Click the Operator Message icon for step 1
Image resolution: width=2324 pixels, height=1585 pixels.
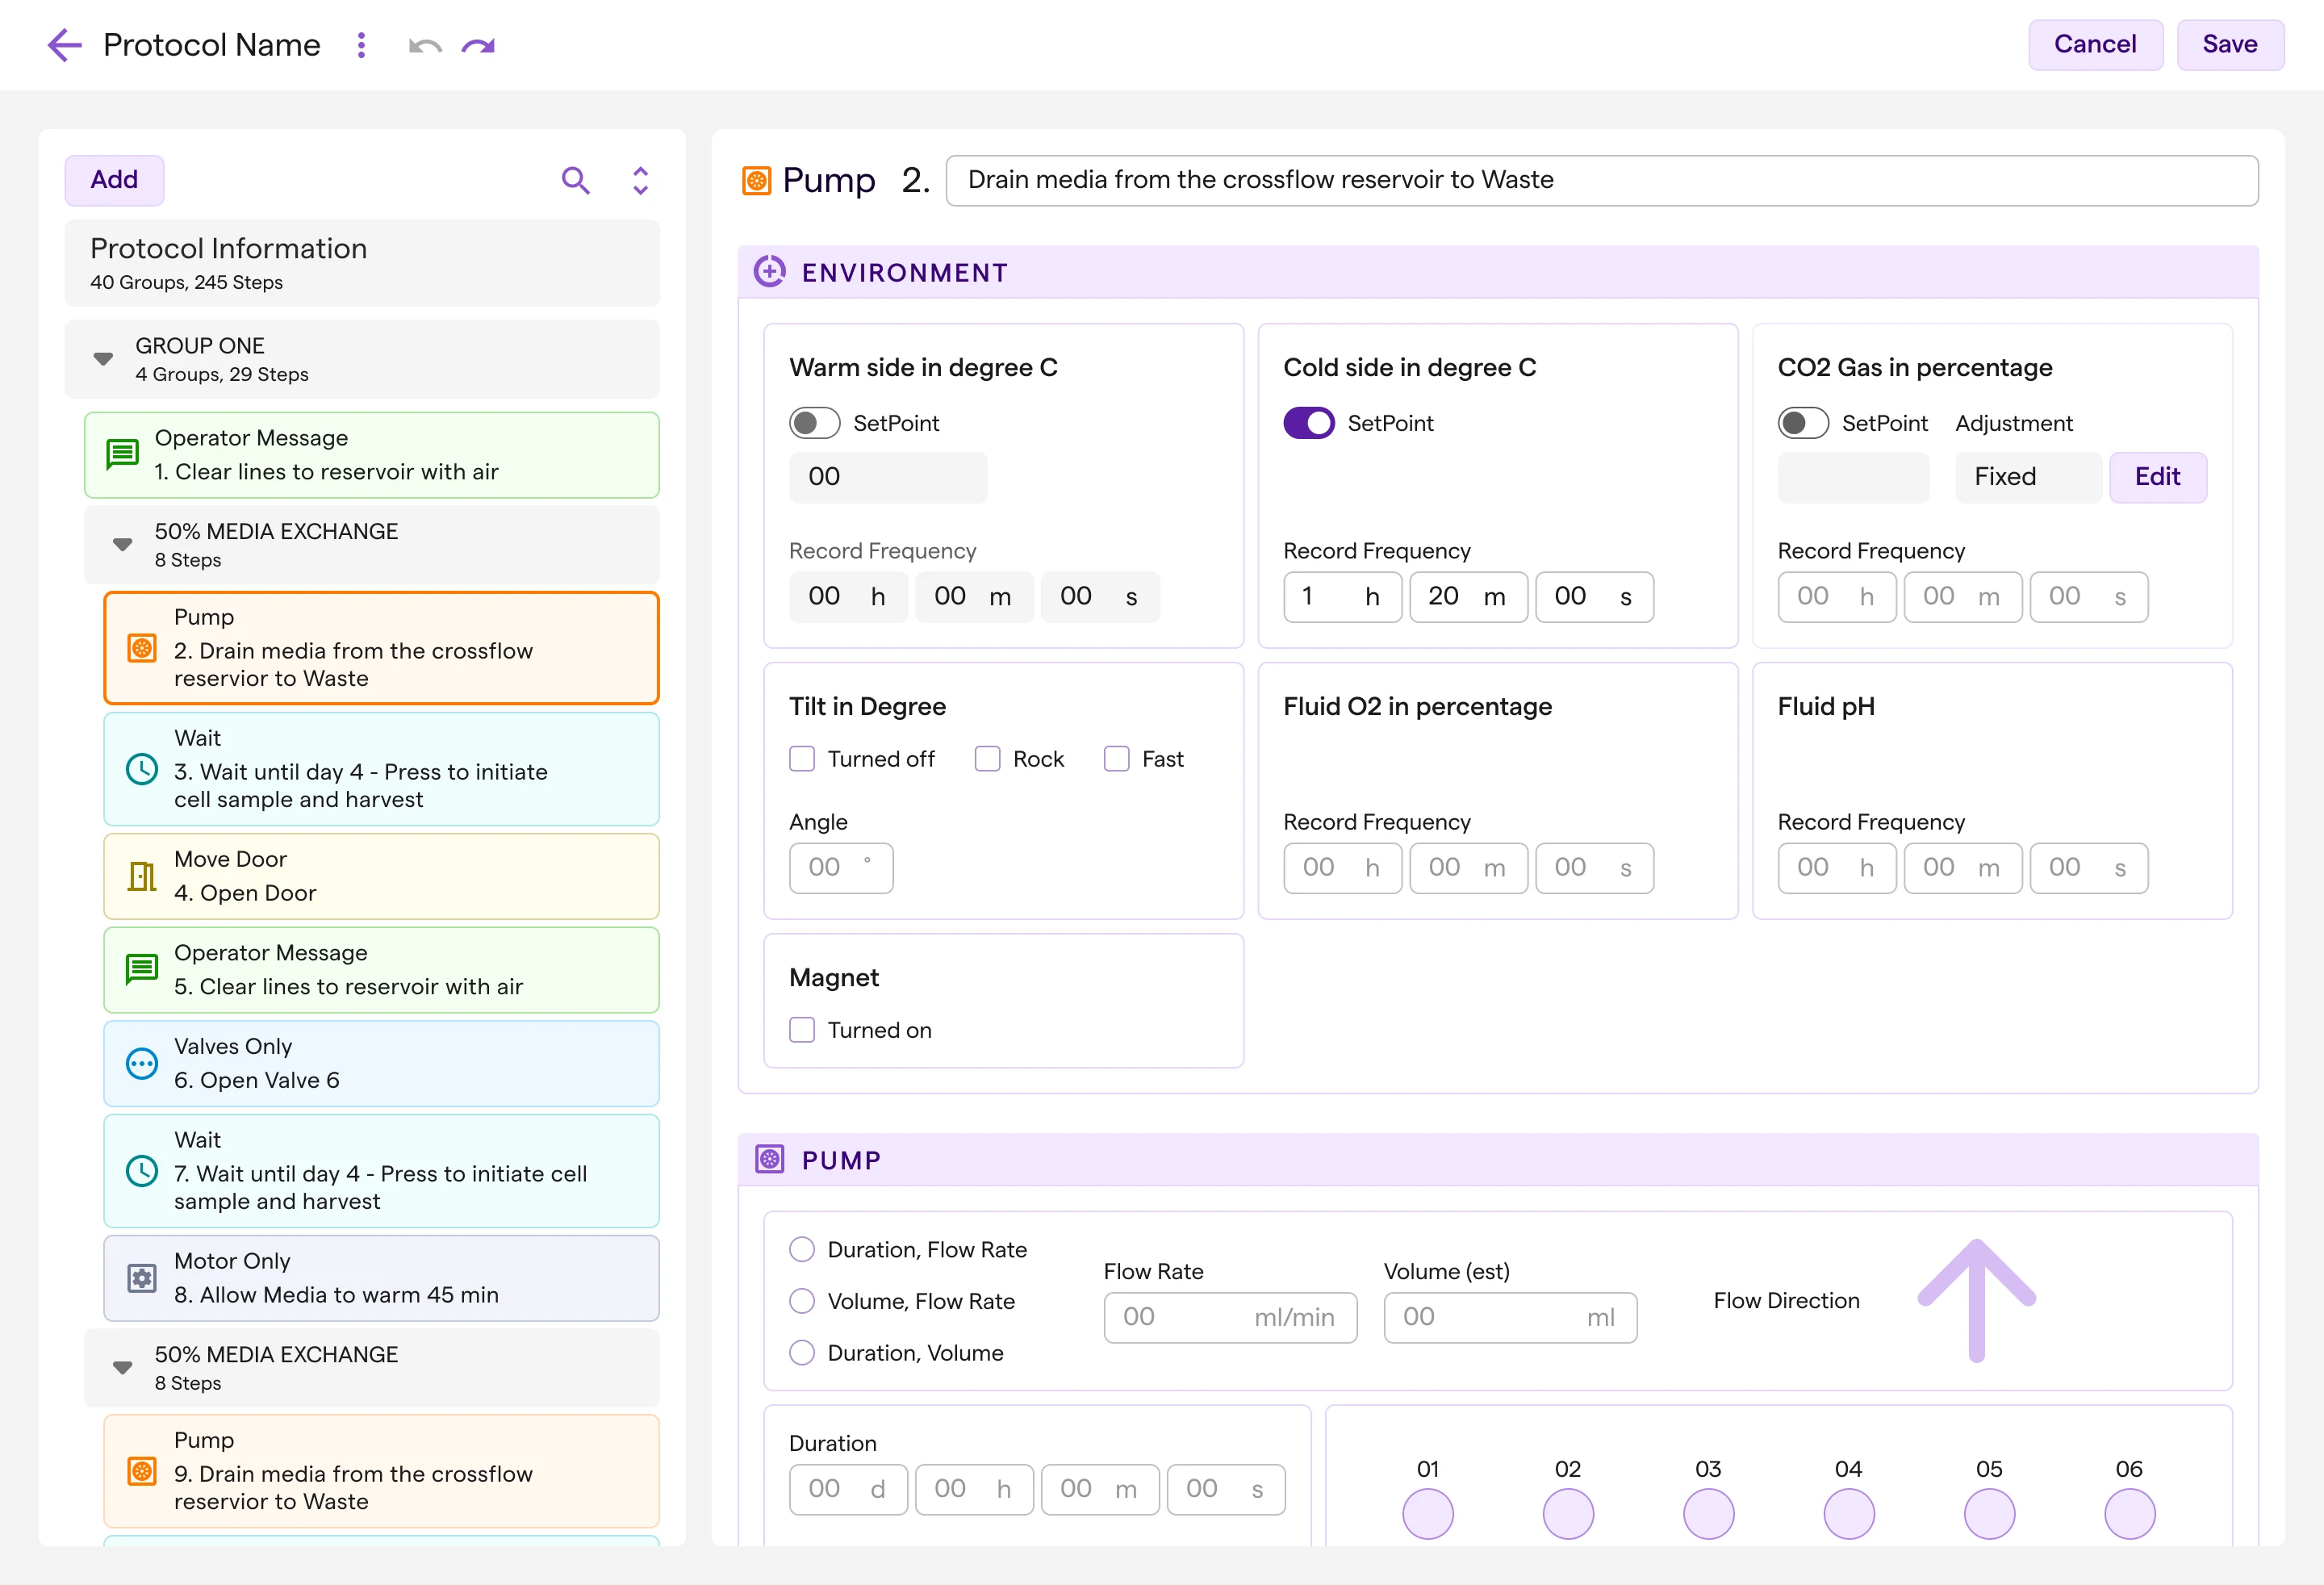(122, 455)
